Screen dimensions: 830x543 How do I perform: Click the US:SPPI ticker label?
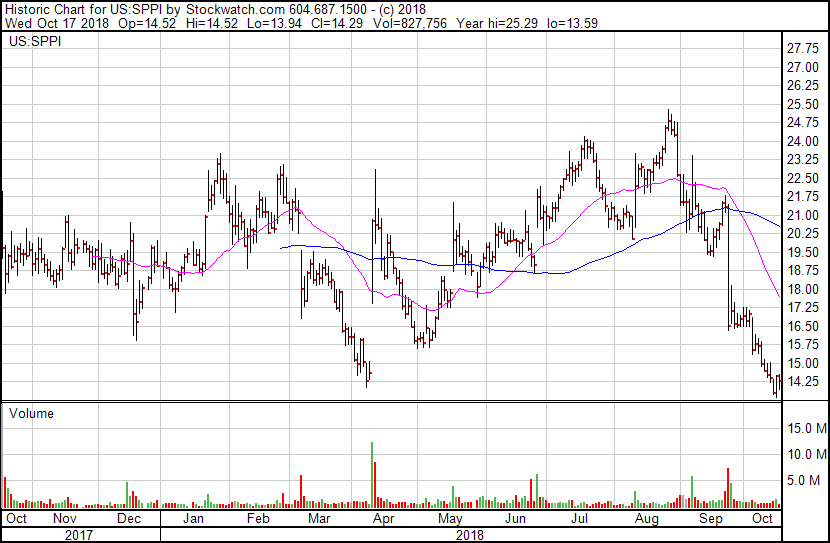click(x=31, y=43)
